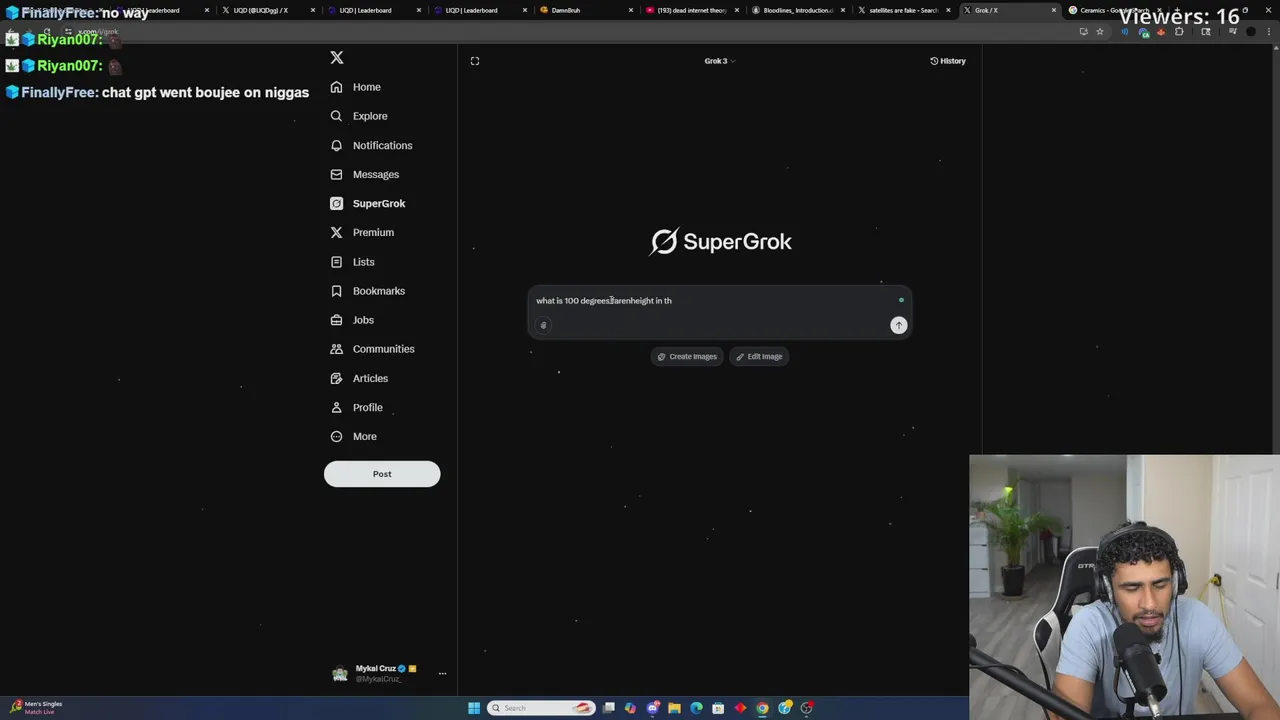Open the Grok 3 model dropdown
This screenshot has height=720, width=1280.
click(x=719, y=61)
